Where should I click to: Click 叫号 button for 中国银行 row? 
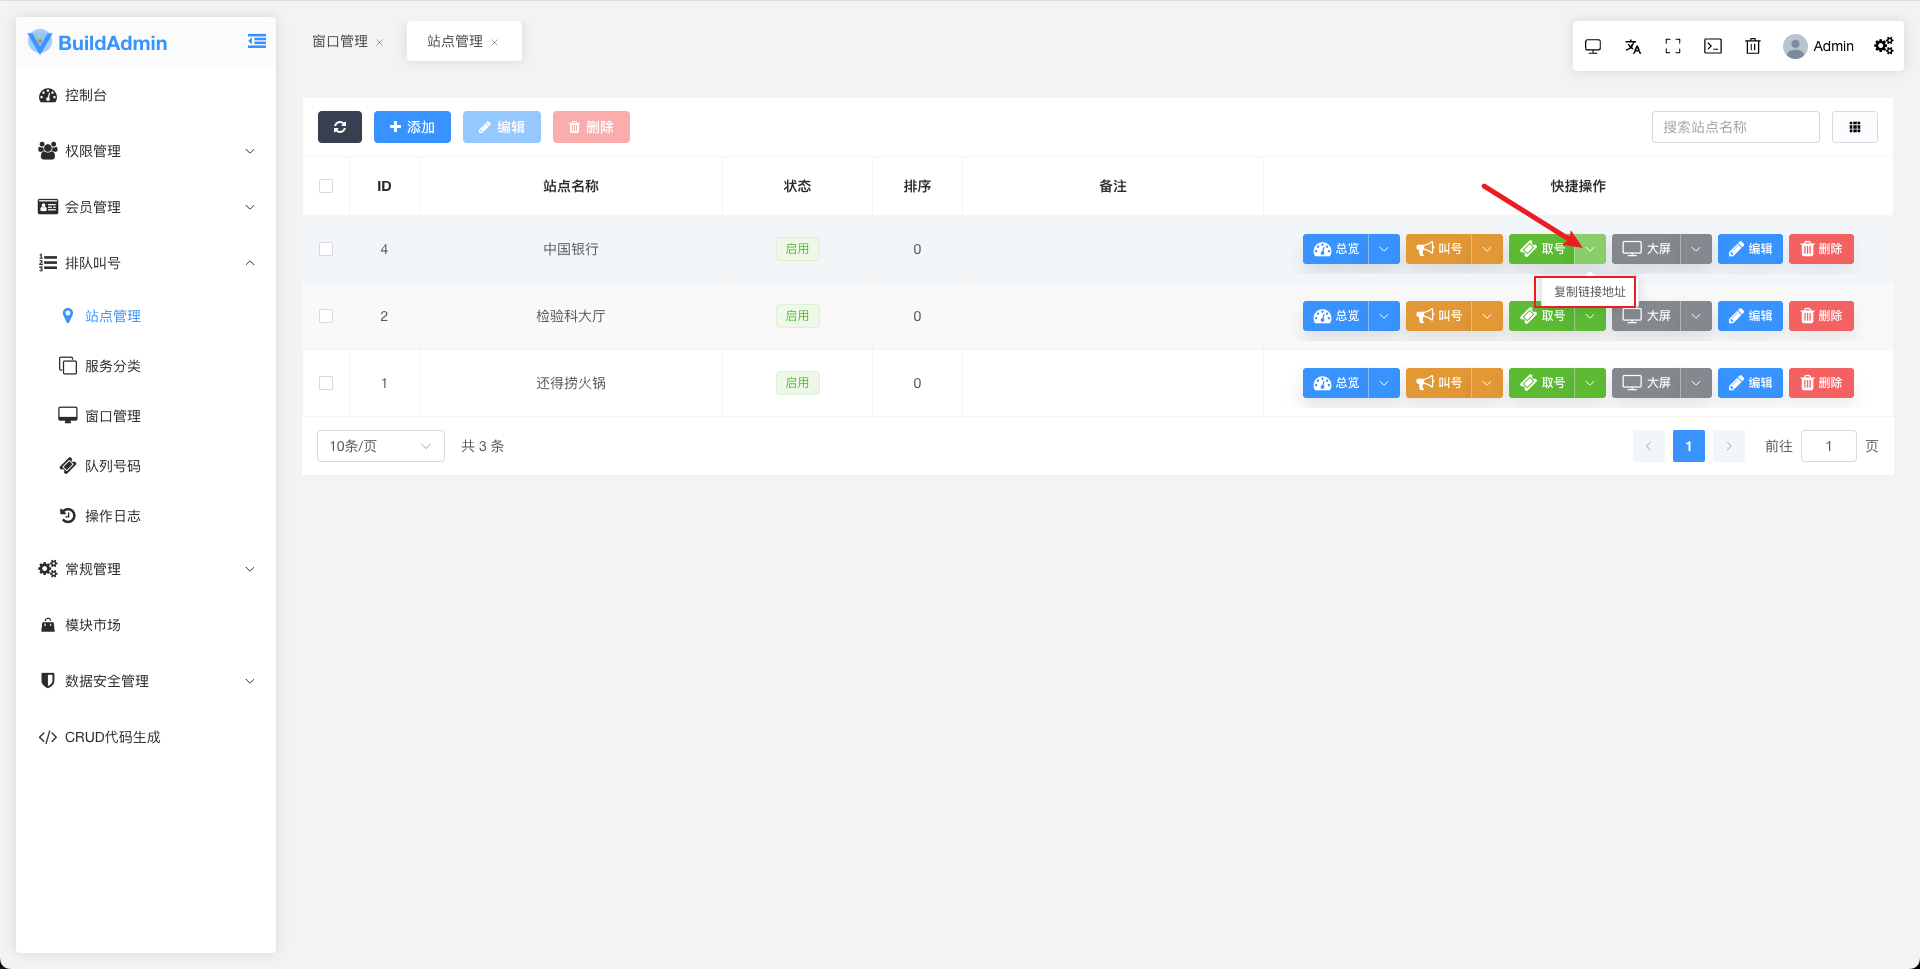click(x=1438, y=249)
